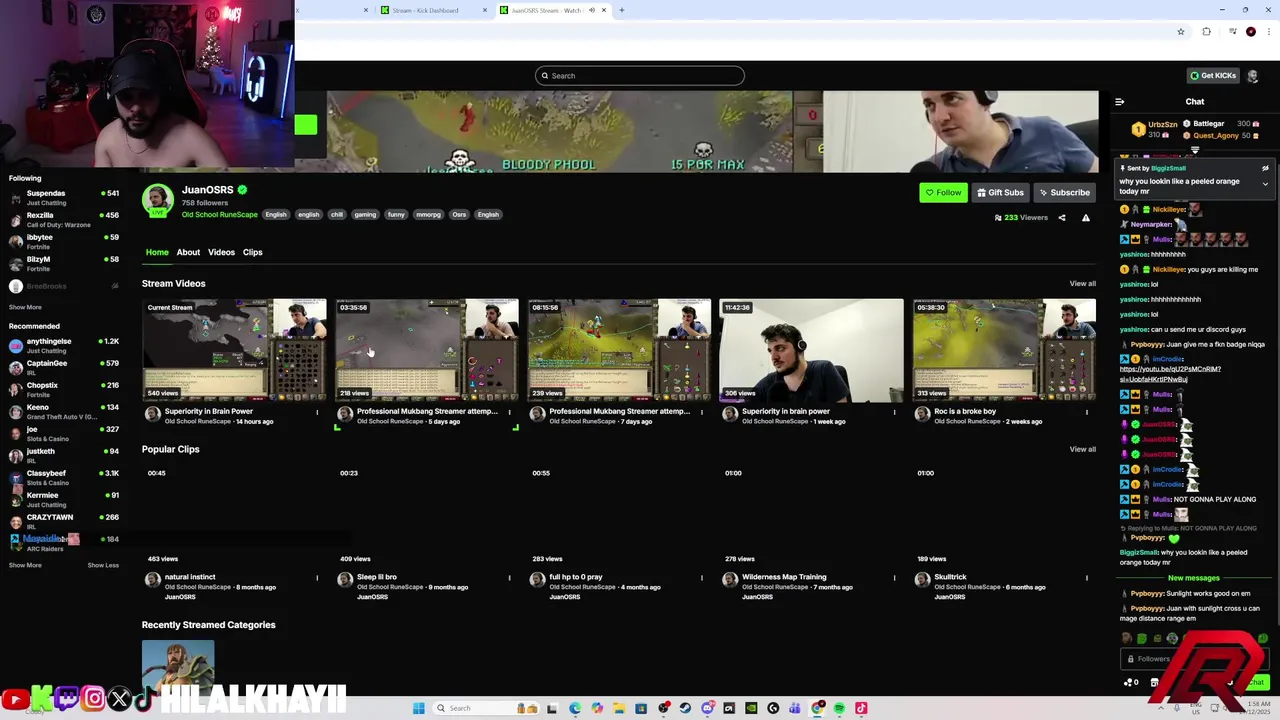Open the 'Roc is a broke boy' video
Screen dimensions: 1280x720
pyautogui.click(x=1004, y=350)
